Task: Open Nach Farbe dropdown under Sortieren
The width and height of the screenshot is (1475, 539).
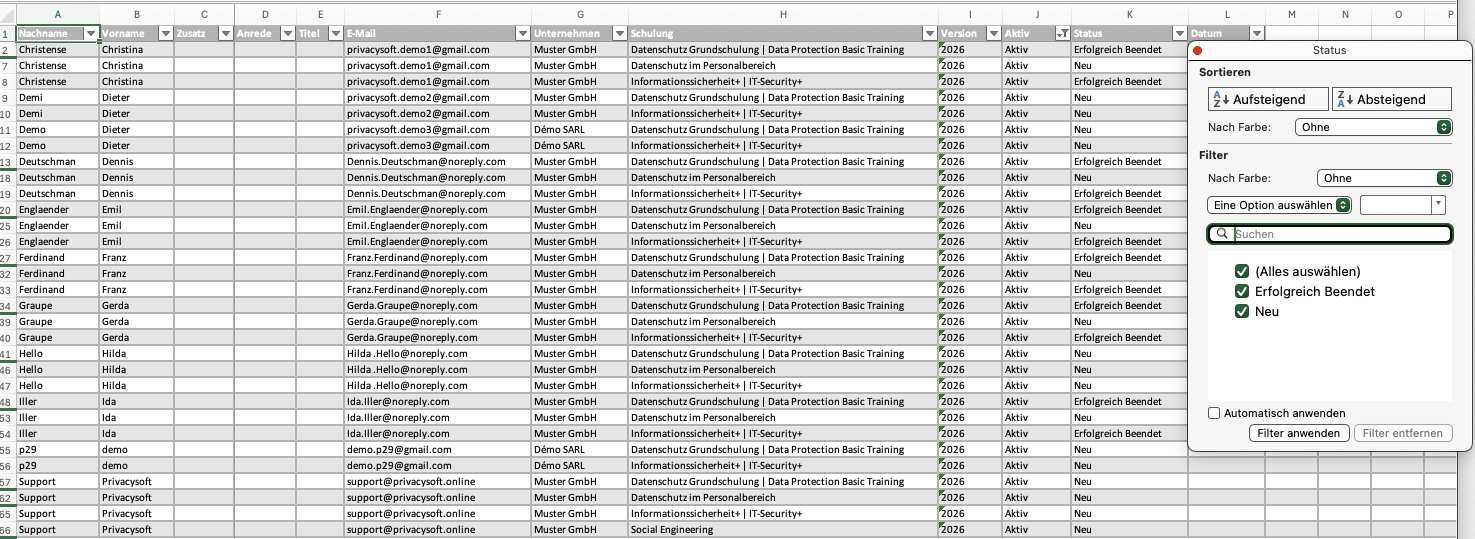Action: (x=1372, y=127)
